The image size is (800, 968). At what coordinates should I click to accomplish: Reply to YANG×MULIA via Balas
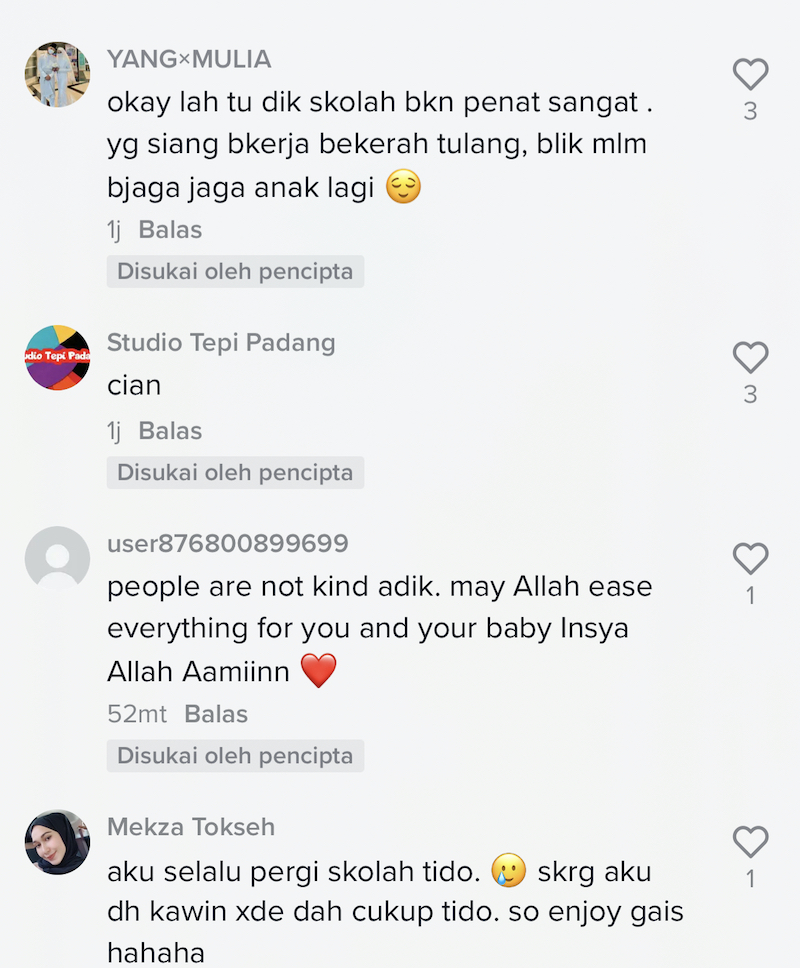coord(170,230)
